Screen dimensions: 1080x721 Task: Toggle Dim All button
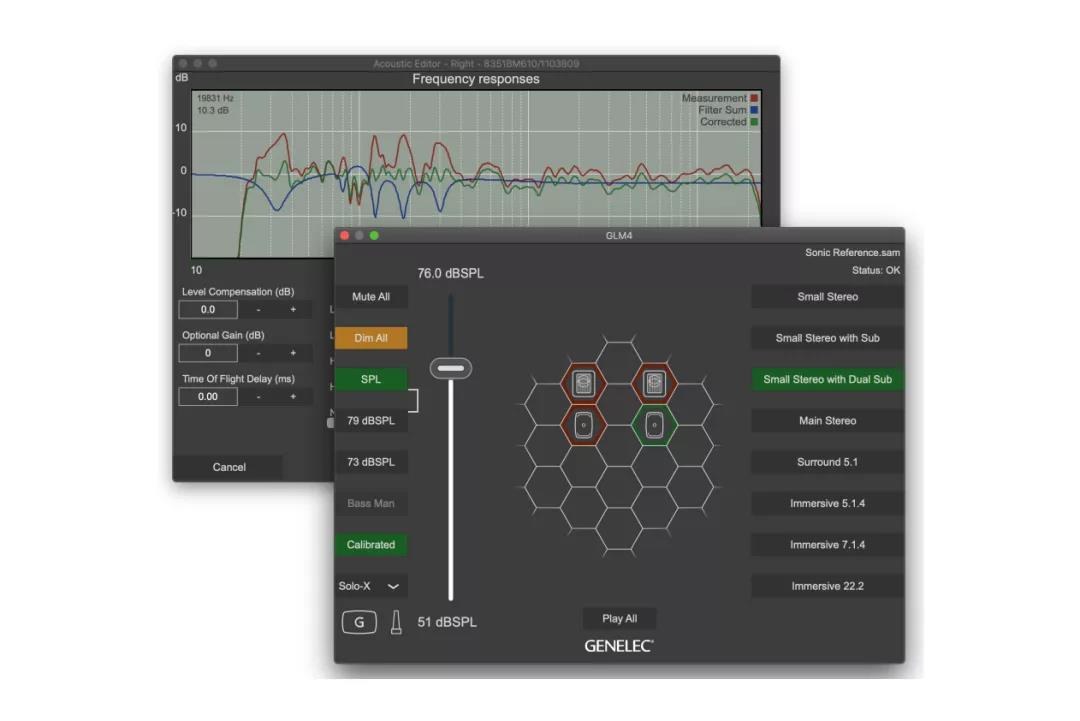[371, 338]
